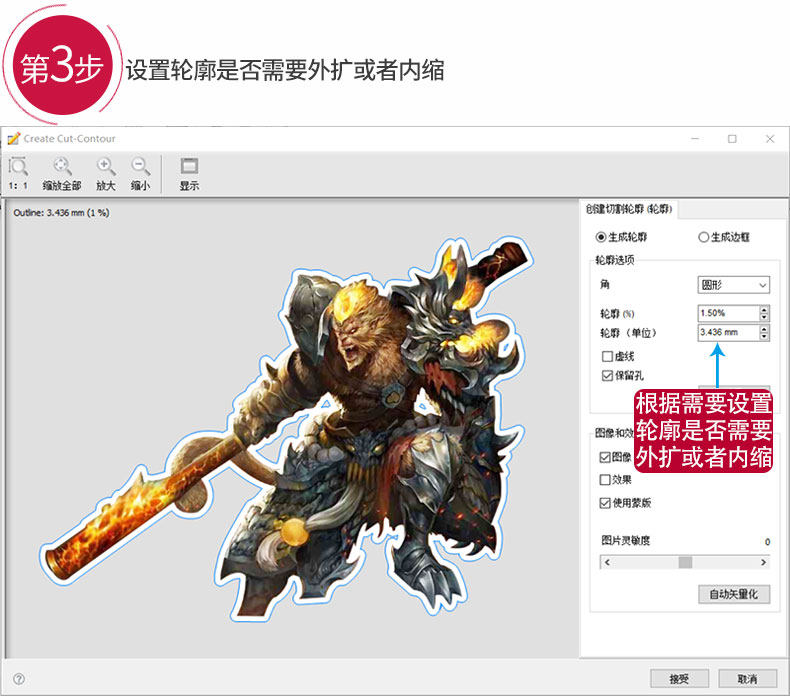Decrease 轮廓（单位）with down arrow
The image size is (790, 697).
[x=764, y=336]
